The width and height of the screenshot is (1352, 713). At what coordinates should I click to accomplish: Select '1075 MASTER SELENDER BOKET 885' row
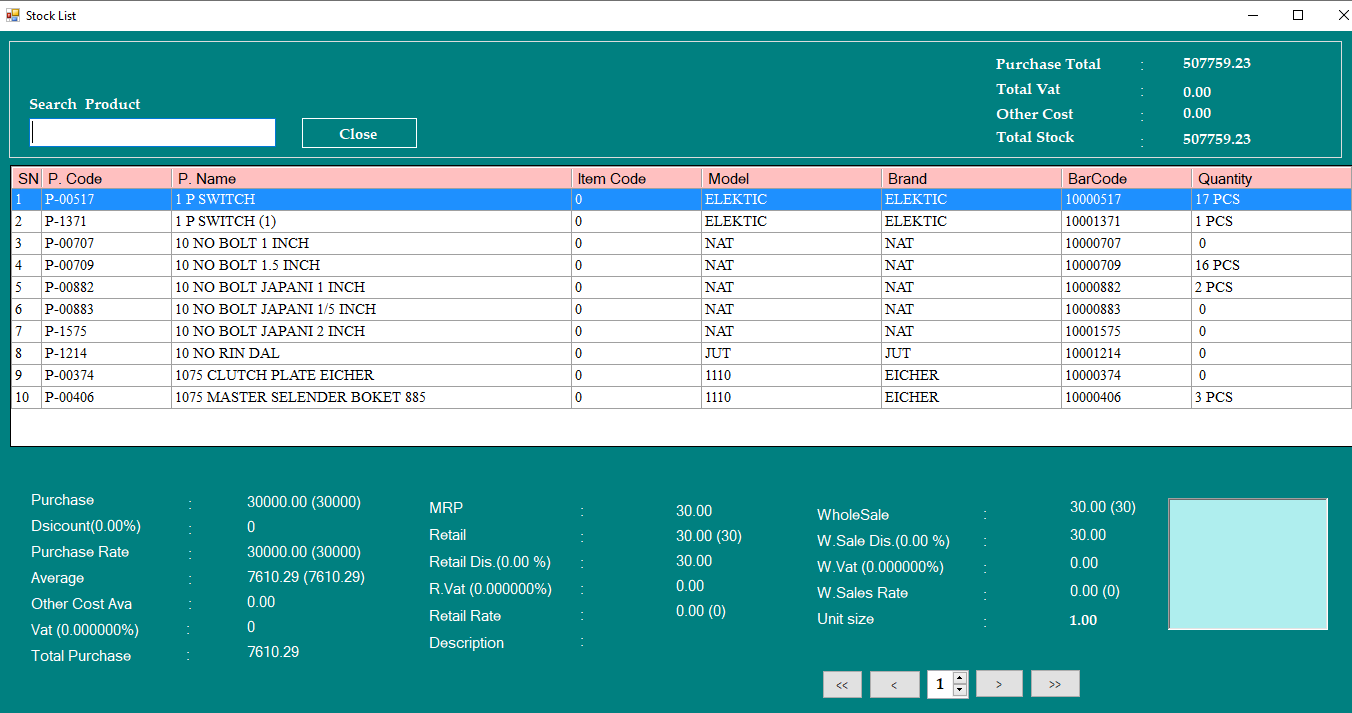(681, 397)
